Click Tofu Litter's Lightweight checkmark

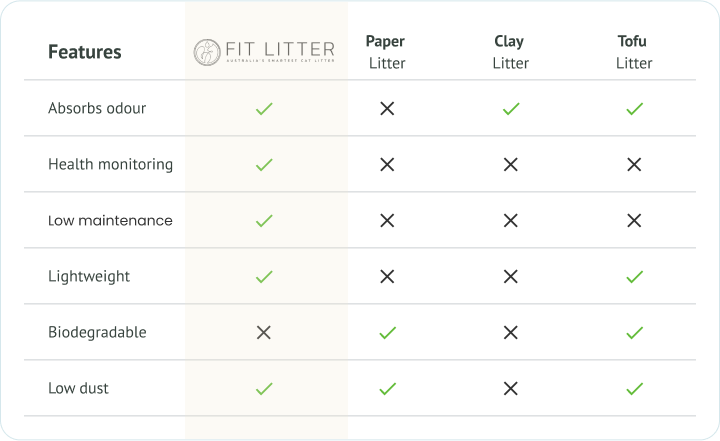click(x=634, y=276)
